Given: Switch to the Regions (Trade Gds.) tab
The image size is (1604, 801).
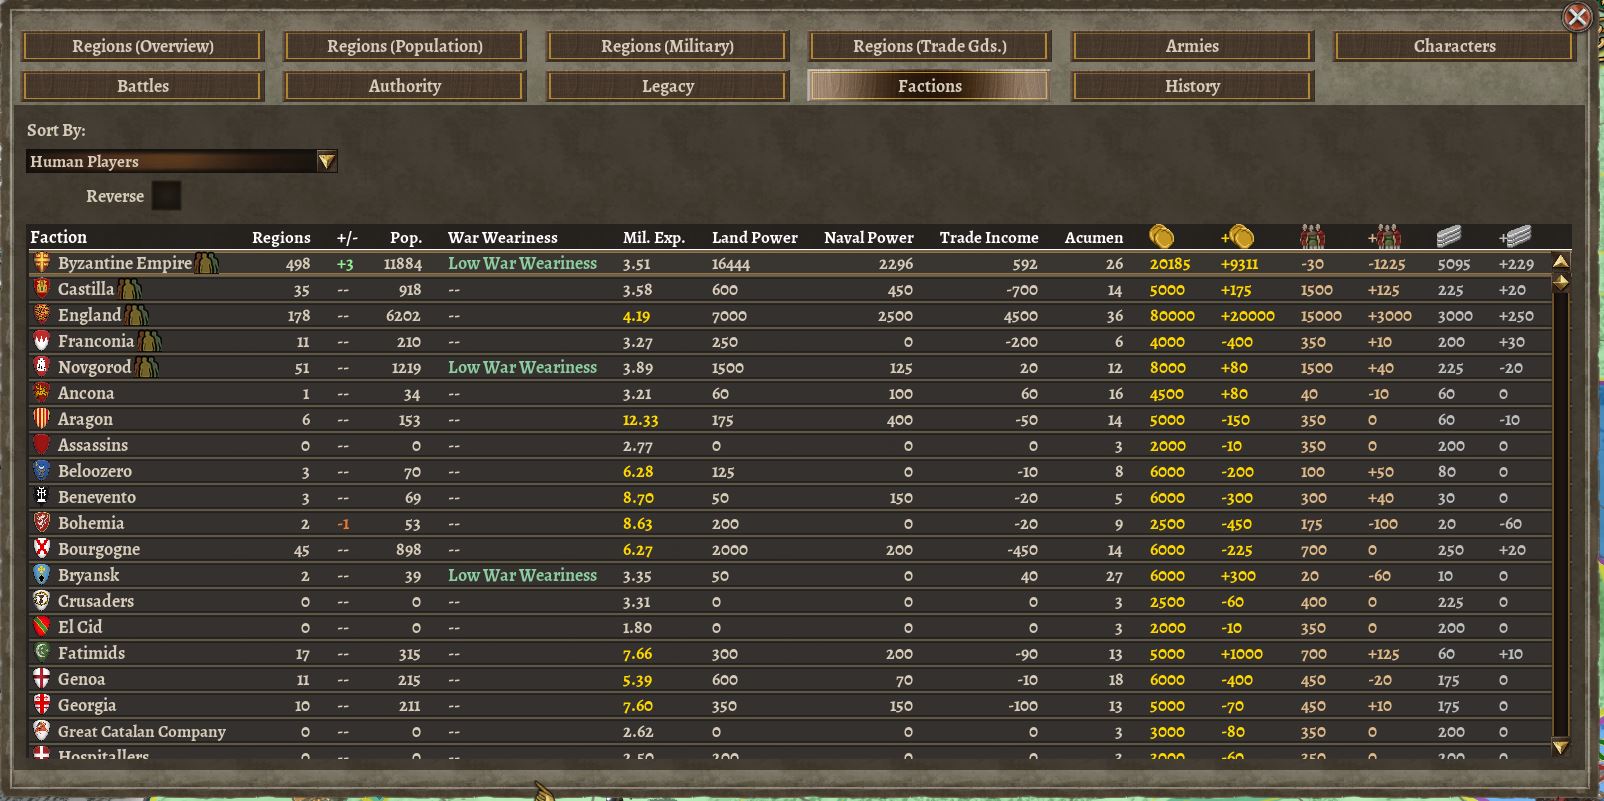Looking at the screenshot, I should pyautogui.click(x=930, y=46).
